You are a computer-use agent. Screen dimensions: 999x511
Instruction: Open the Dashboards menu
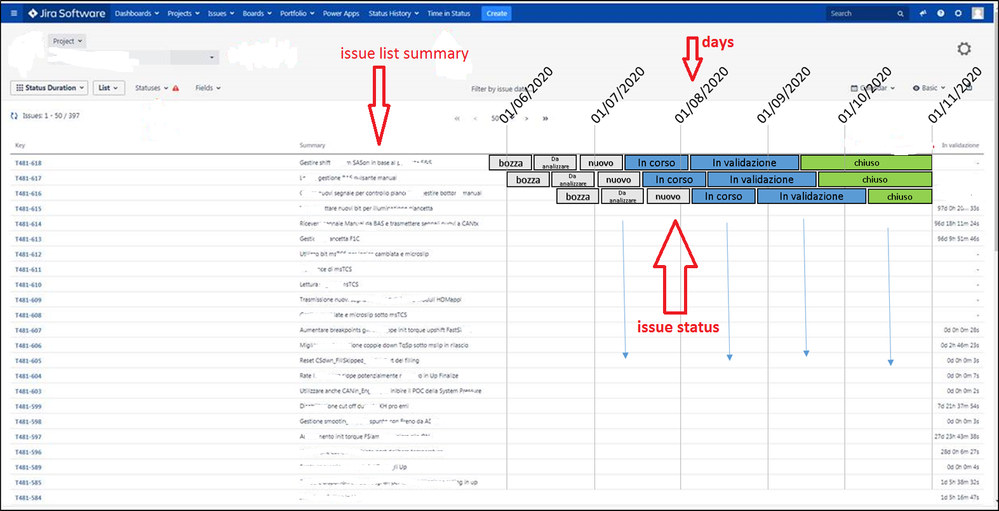137,13
